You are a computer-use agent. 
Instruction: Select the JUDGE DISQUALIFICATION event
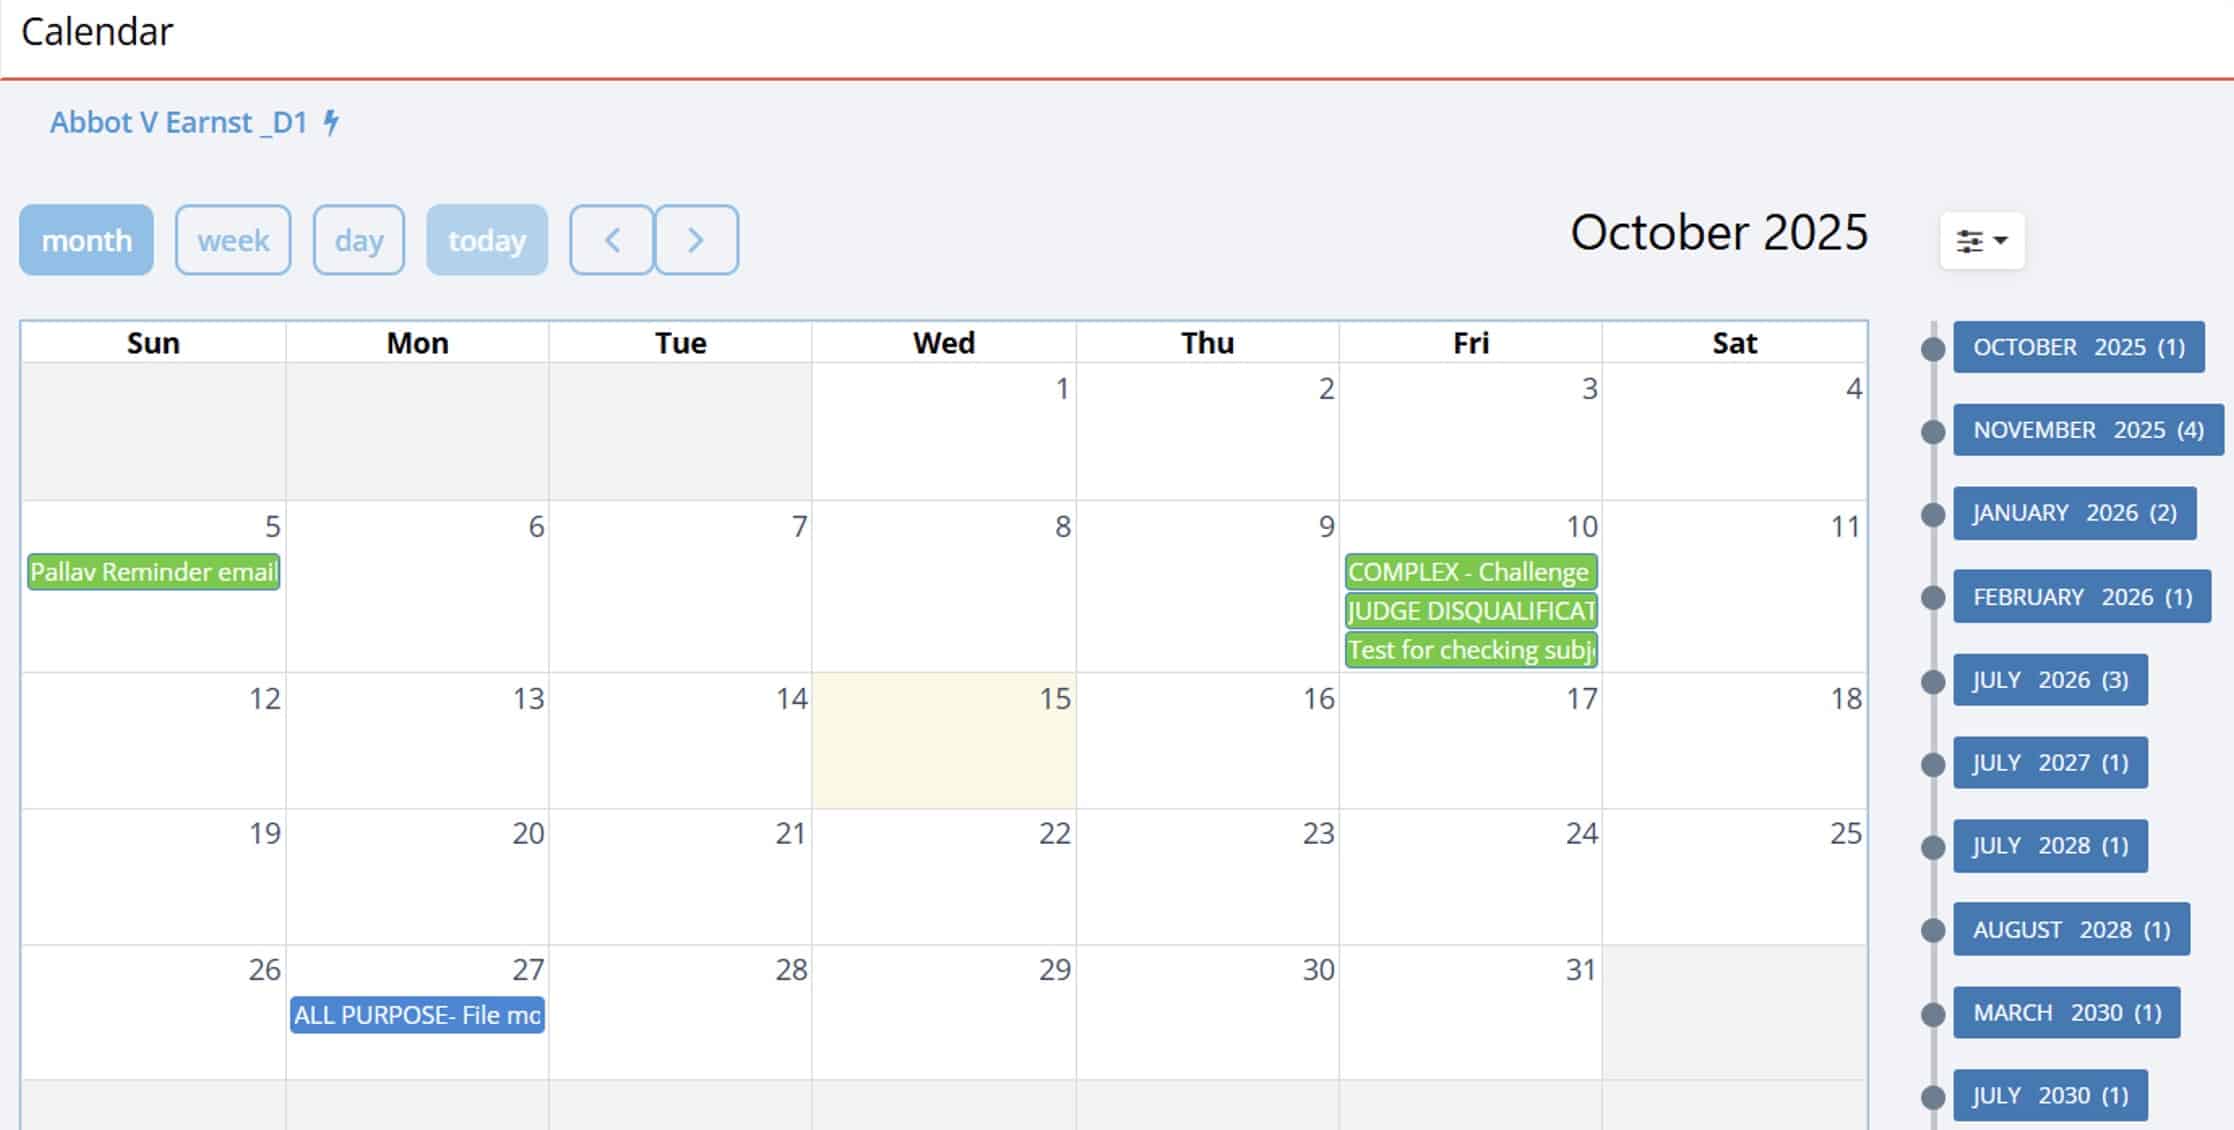1470,611
